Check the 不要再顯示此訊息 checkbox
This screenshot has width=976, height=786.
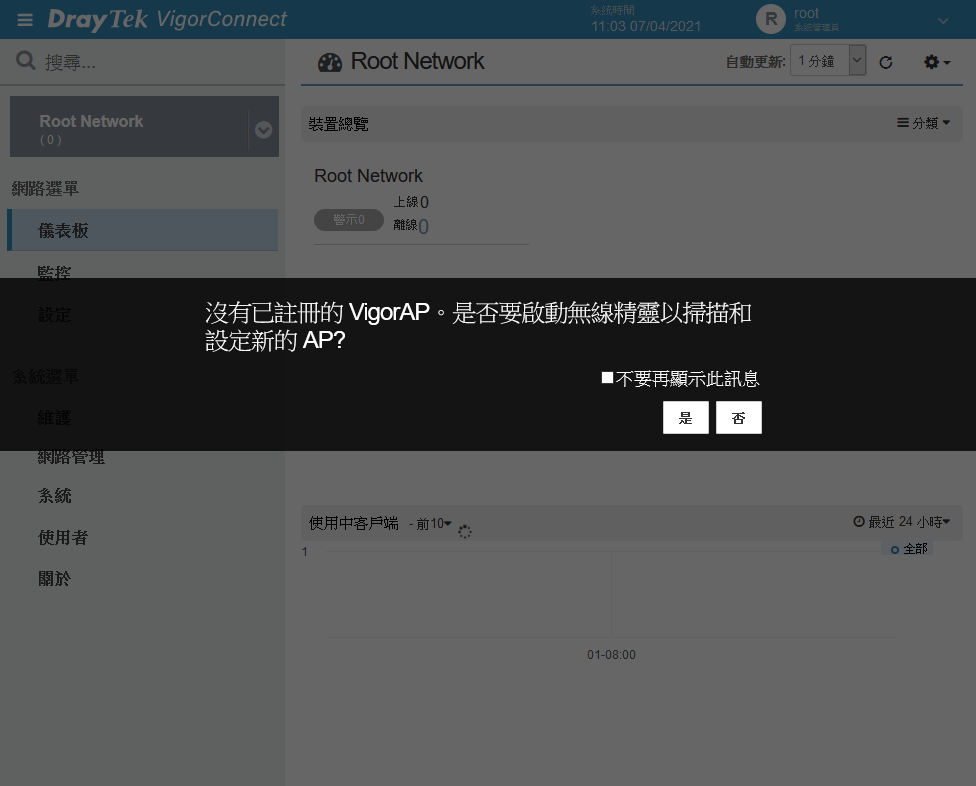point(607,378)
